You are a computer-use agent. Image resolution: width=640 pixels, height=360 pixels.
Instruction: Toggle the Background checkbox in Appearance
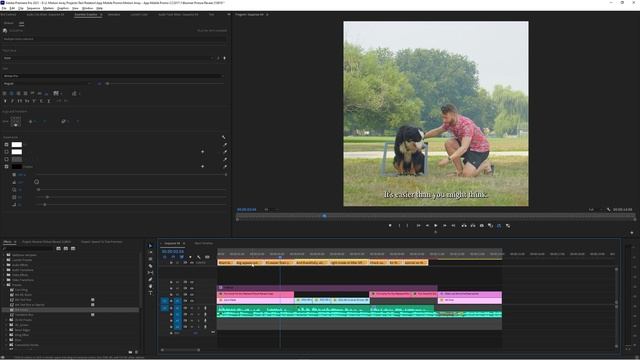(x=6, y=159)
